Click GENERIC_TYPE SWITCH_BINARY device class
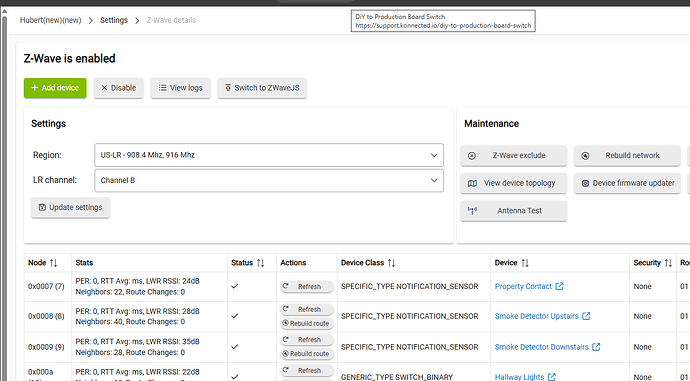The image size is (690, 381). tap(397, 377)
